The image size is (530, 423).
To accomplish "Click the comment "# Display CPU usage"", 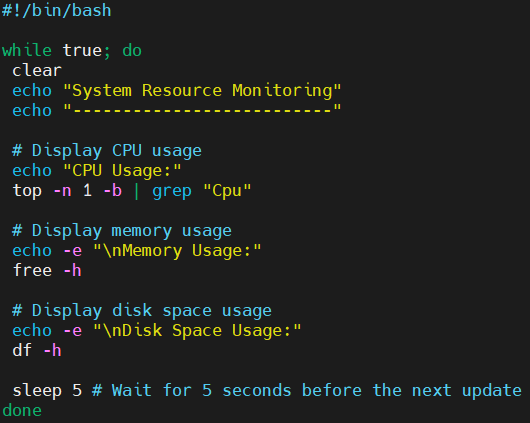I will [107, 151].
